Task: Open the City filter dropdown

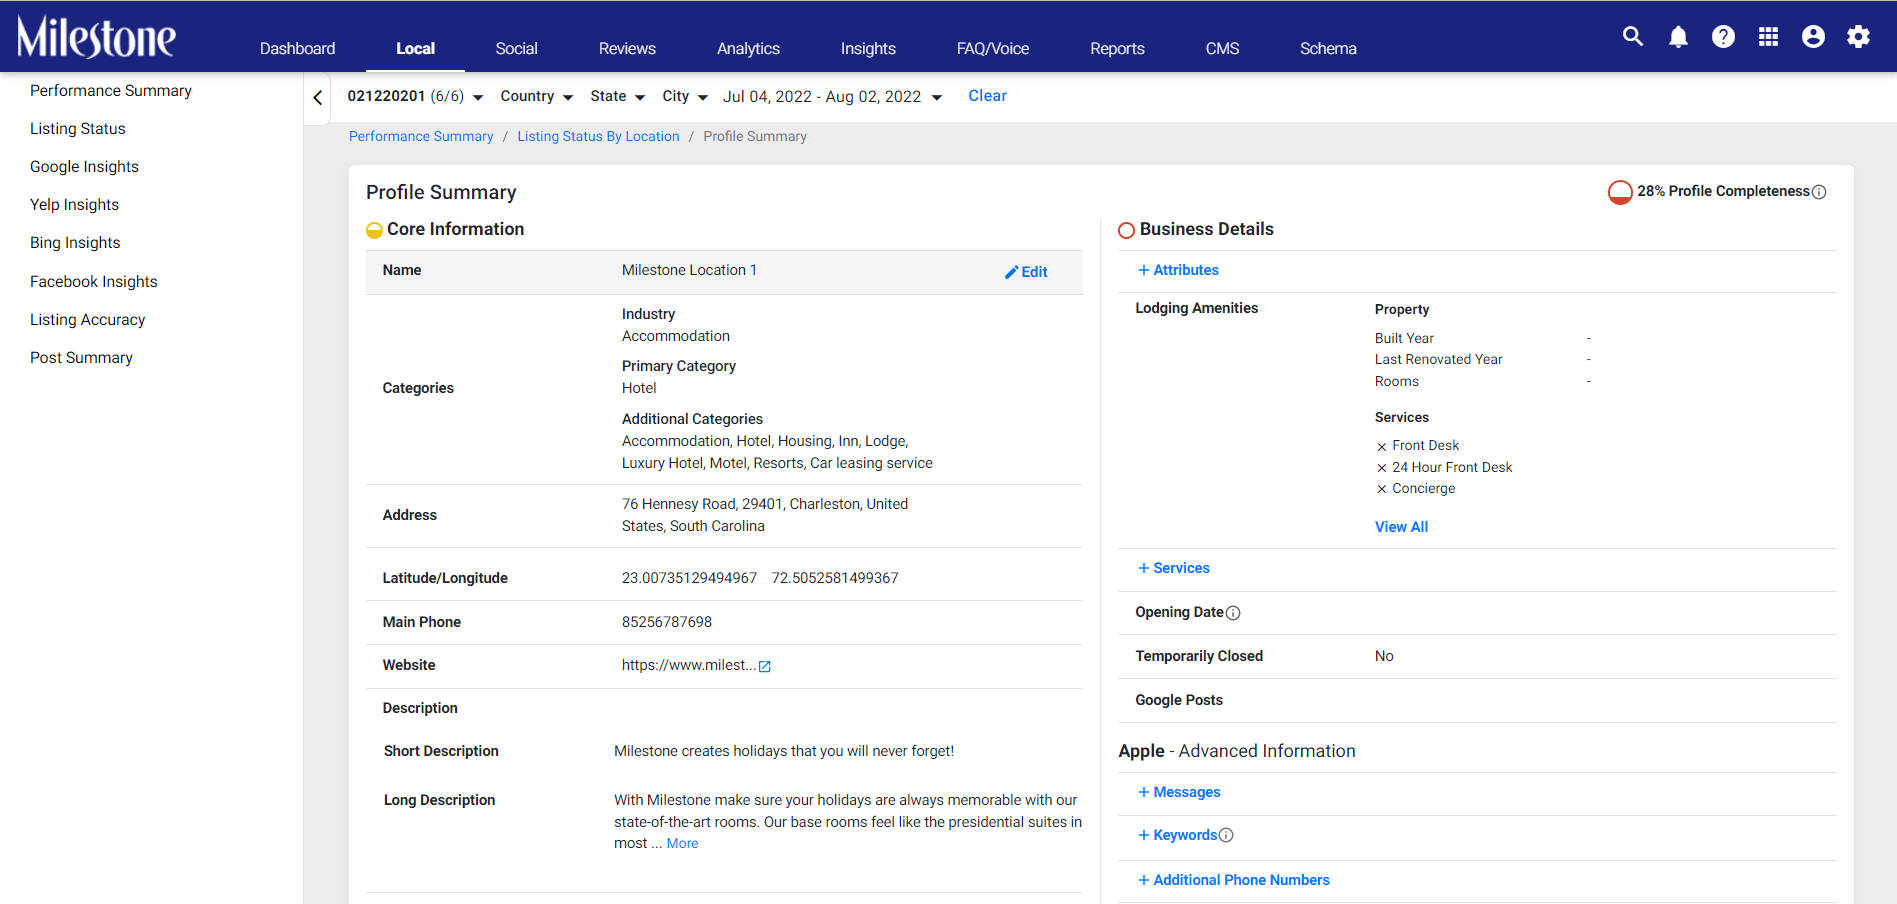Action: click(x=685, y=96)
